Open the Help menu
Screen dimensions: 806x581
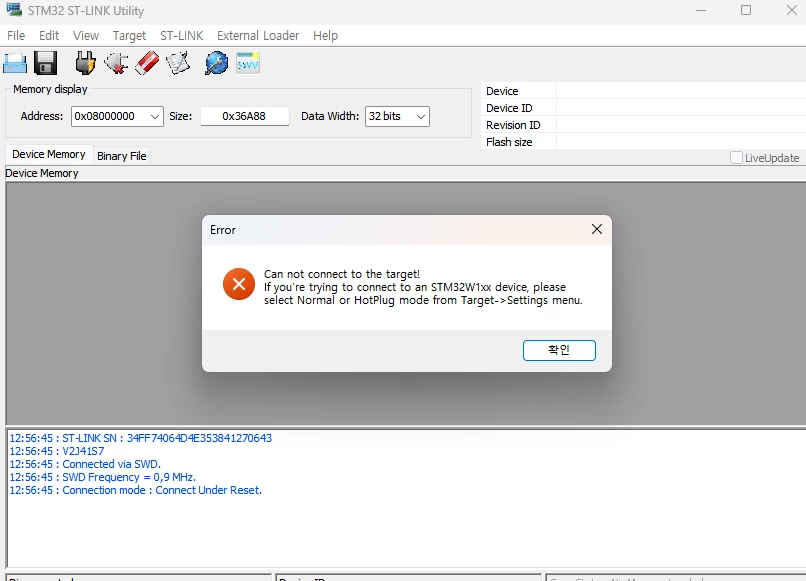[325, 35]
